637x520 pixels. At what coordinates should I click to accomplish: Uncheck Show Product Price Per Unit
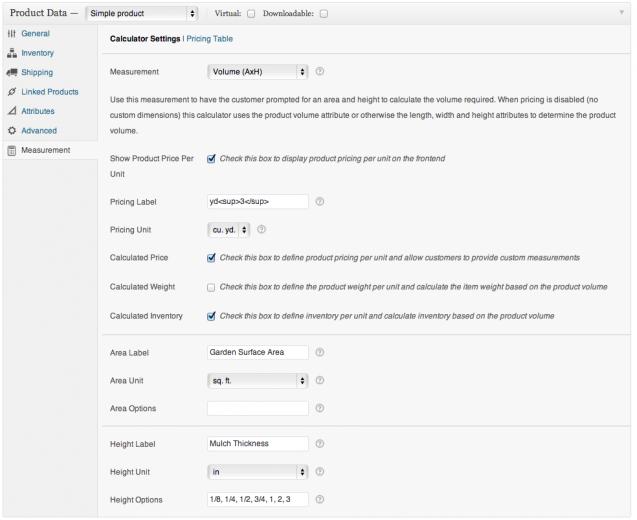coord(211,159)
